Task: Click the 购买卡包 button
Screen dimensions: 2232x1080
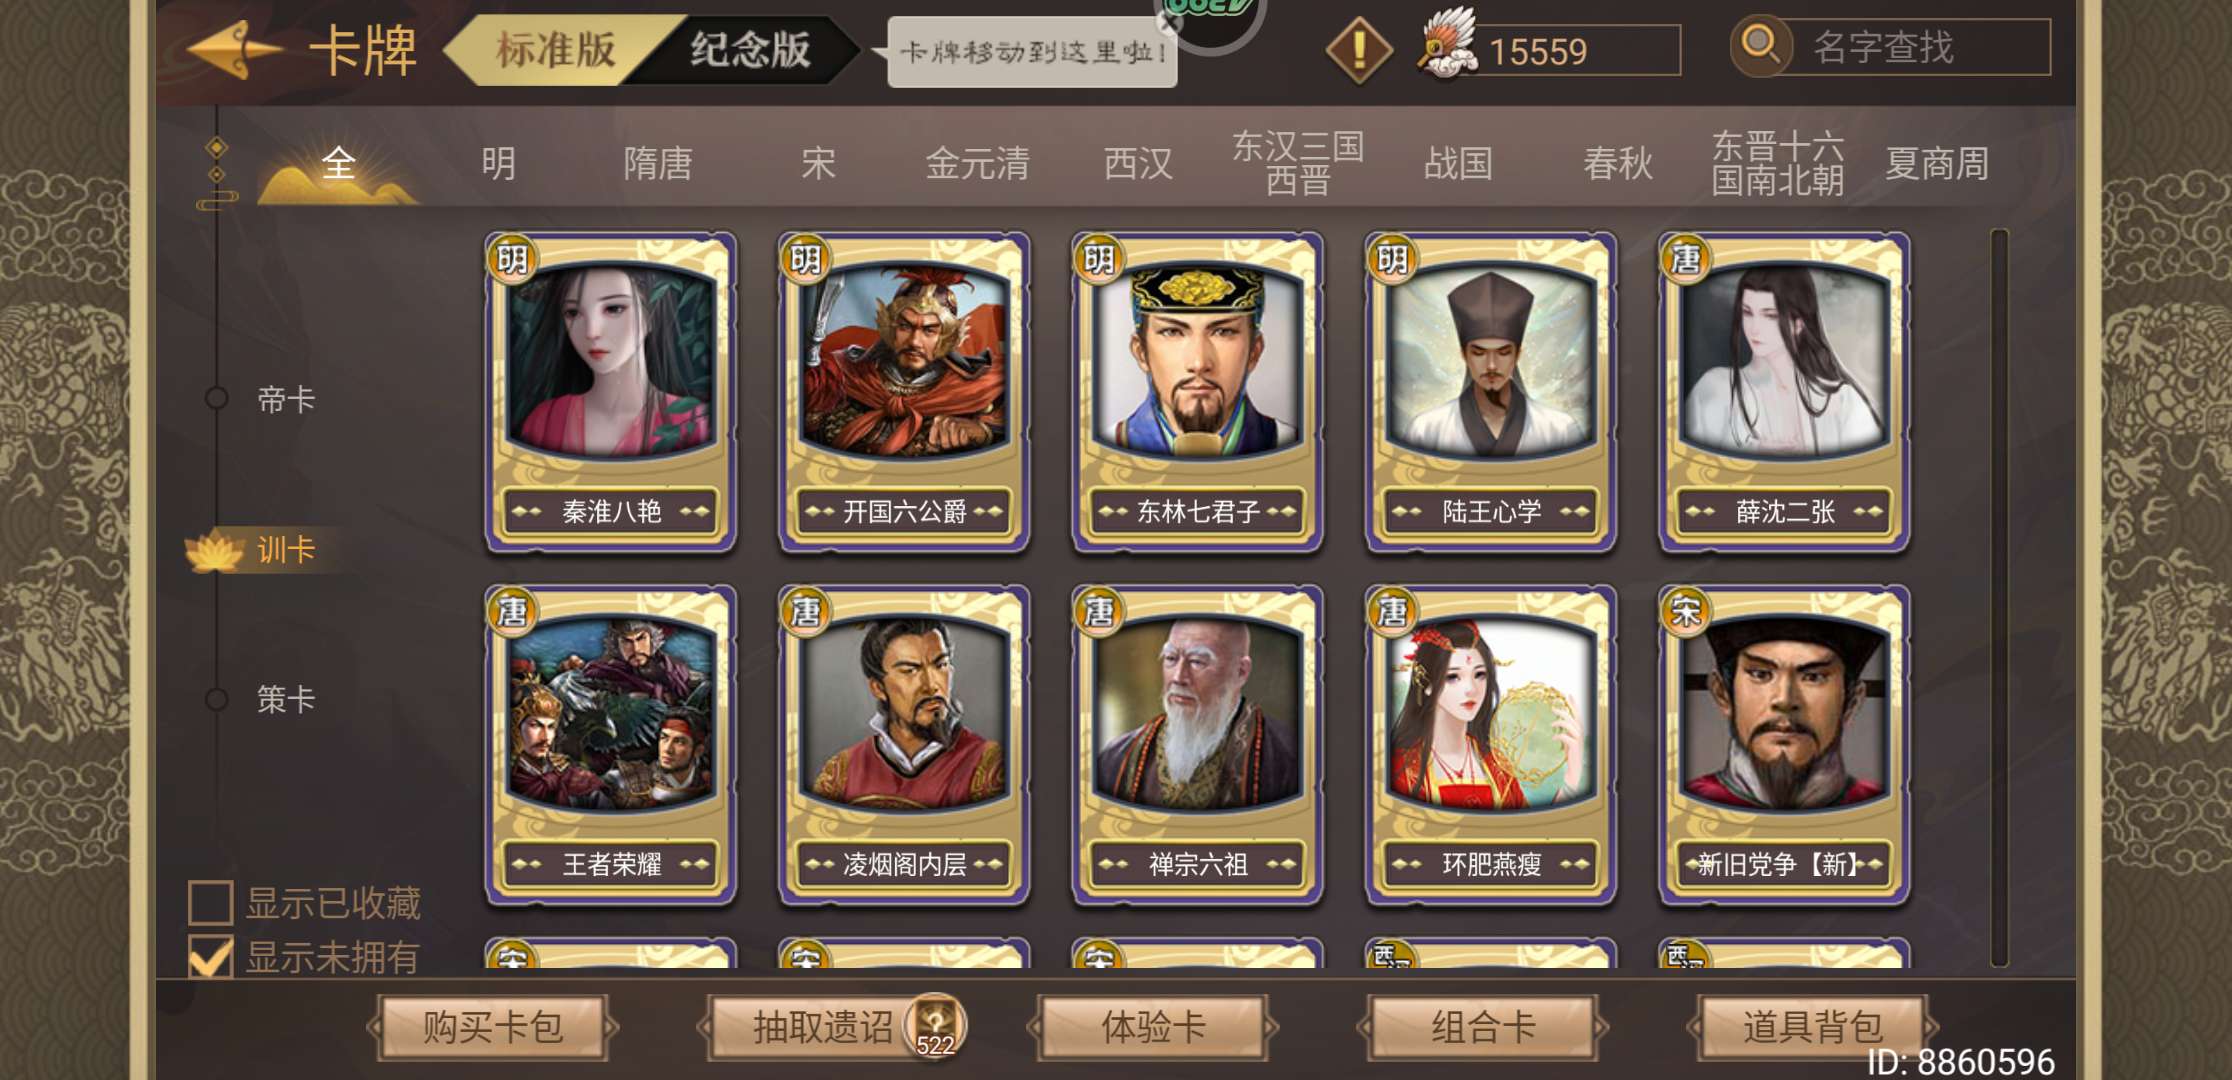Action: pyautogui.click(x=493, y=1027)
